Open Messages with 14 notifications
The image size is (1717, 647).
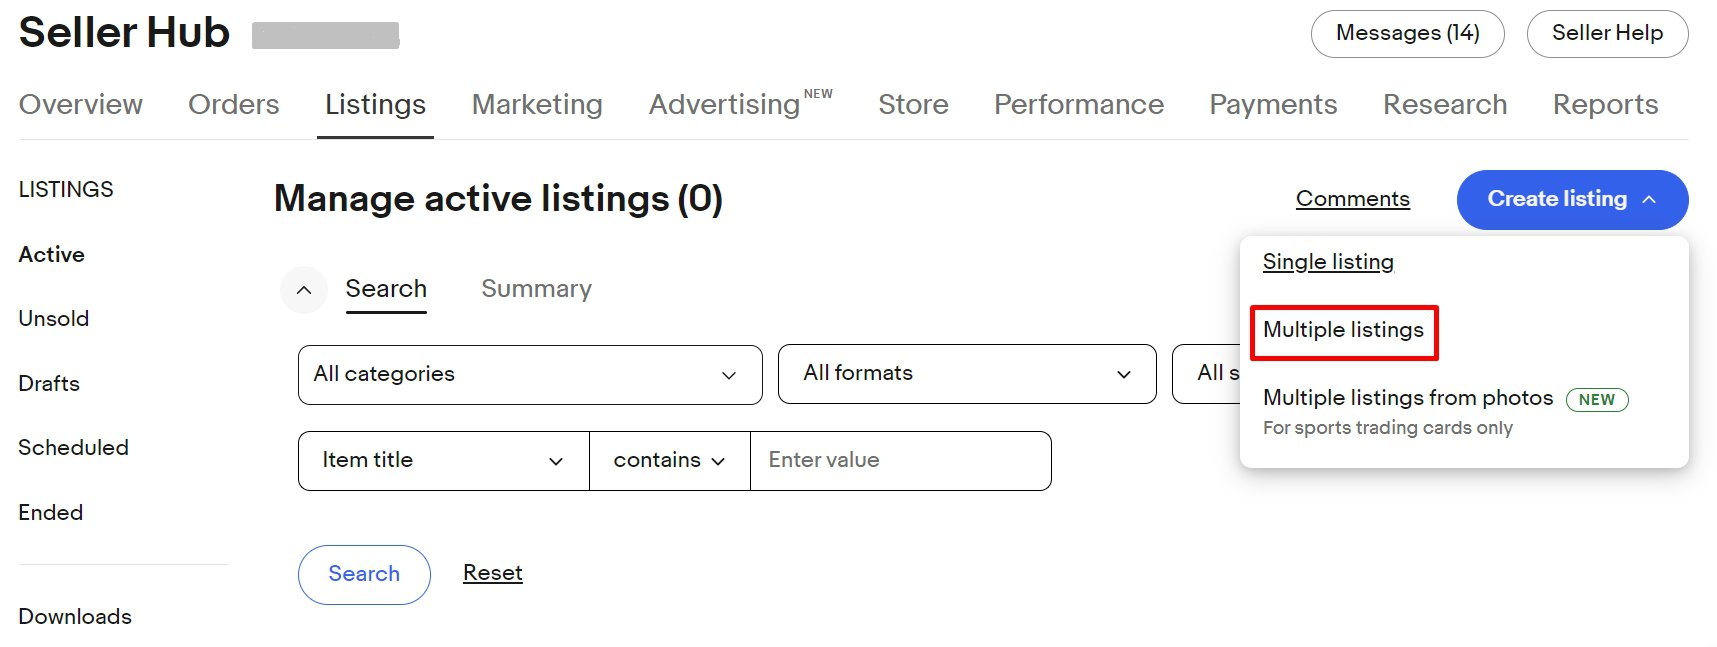[1406, 33]
